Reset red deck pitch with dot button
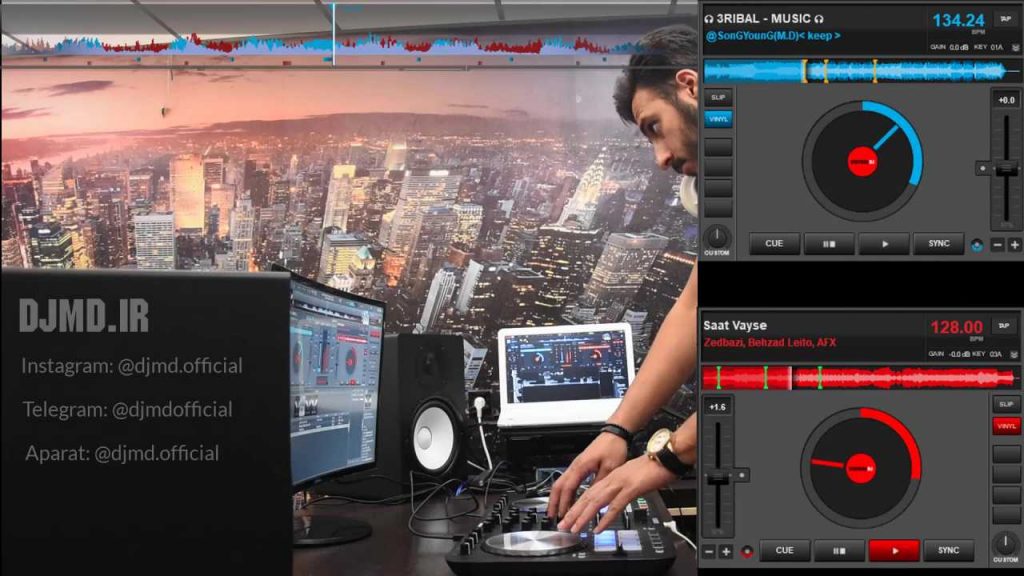Image resolution: width=1024 pixels, height=576 pixels. tap(741, 475)
